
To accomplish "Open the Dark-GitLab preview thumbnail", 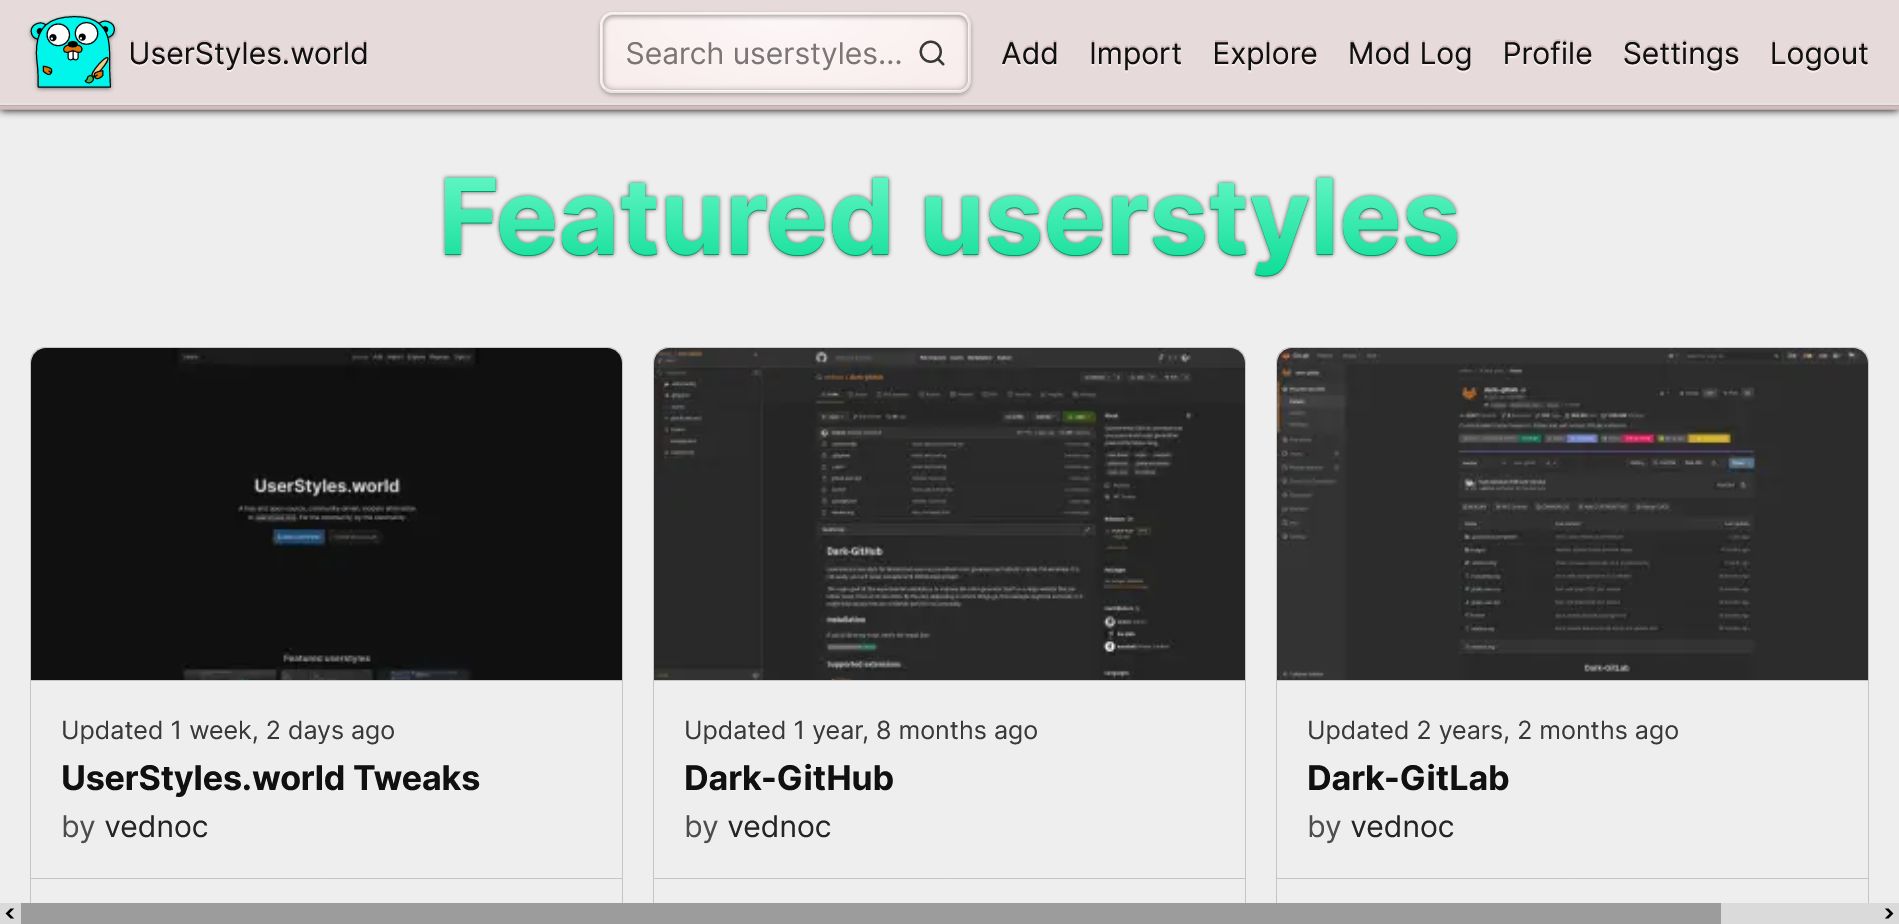I will [x=1572, y=514].
